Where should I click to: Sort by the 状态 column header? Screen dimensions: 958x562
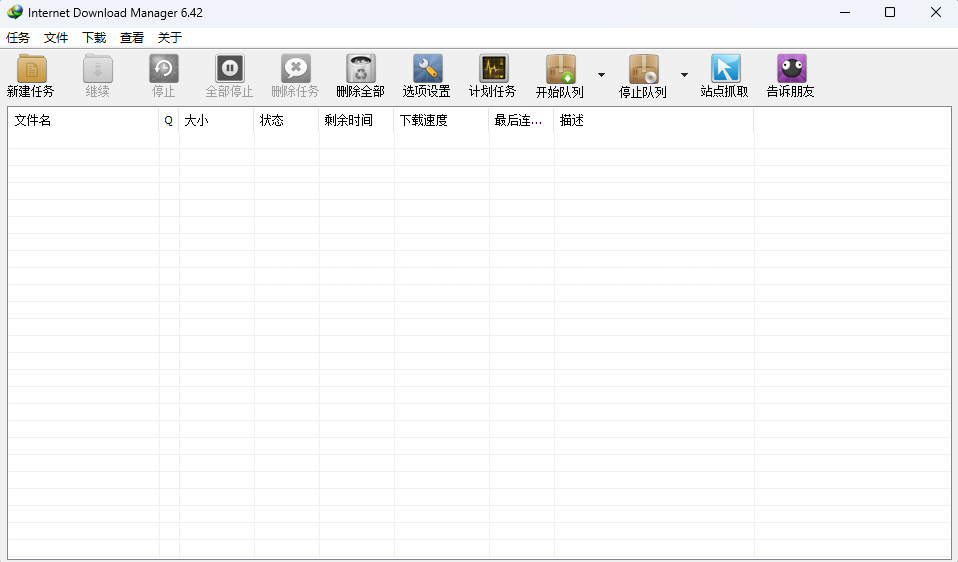pos(287,120)
